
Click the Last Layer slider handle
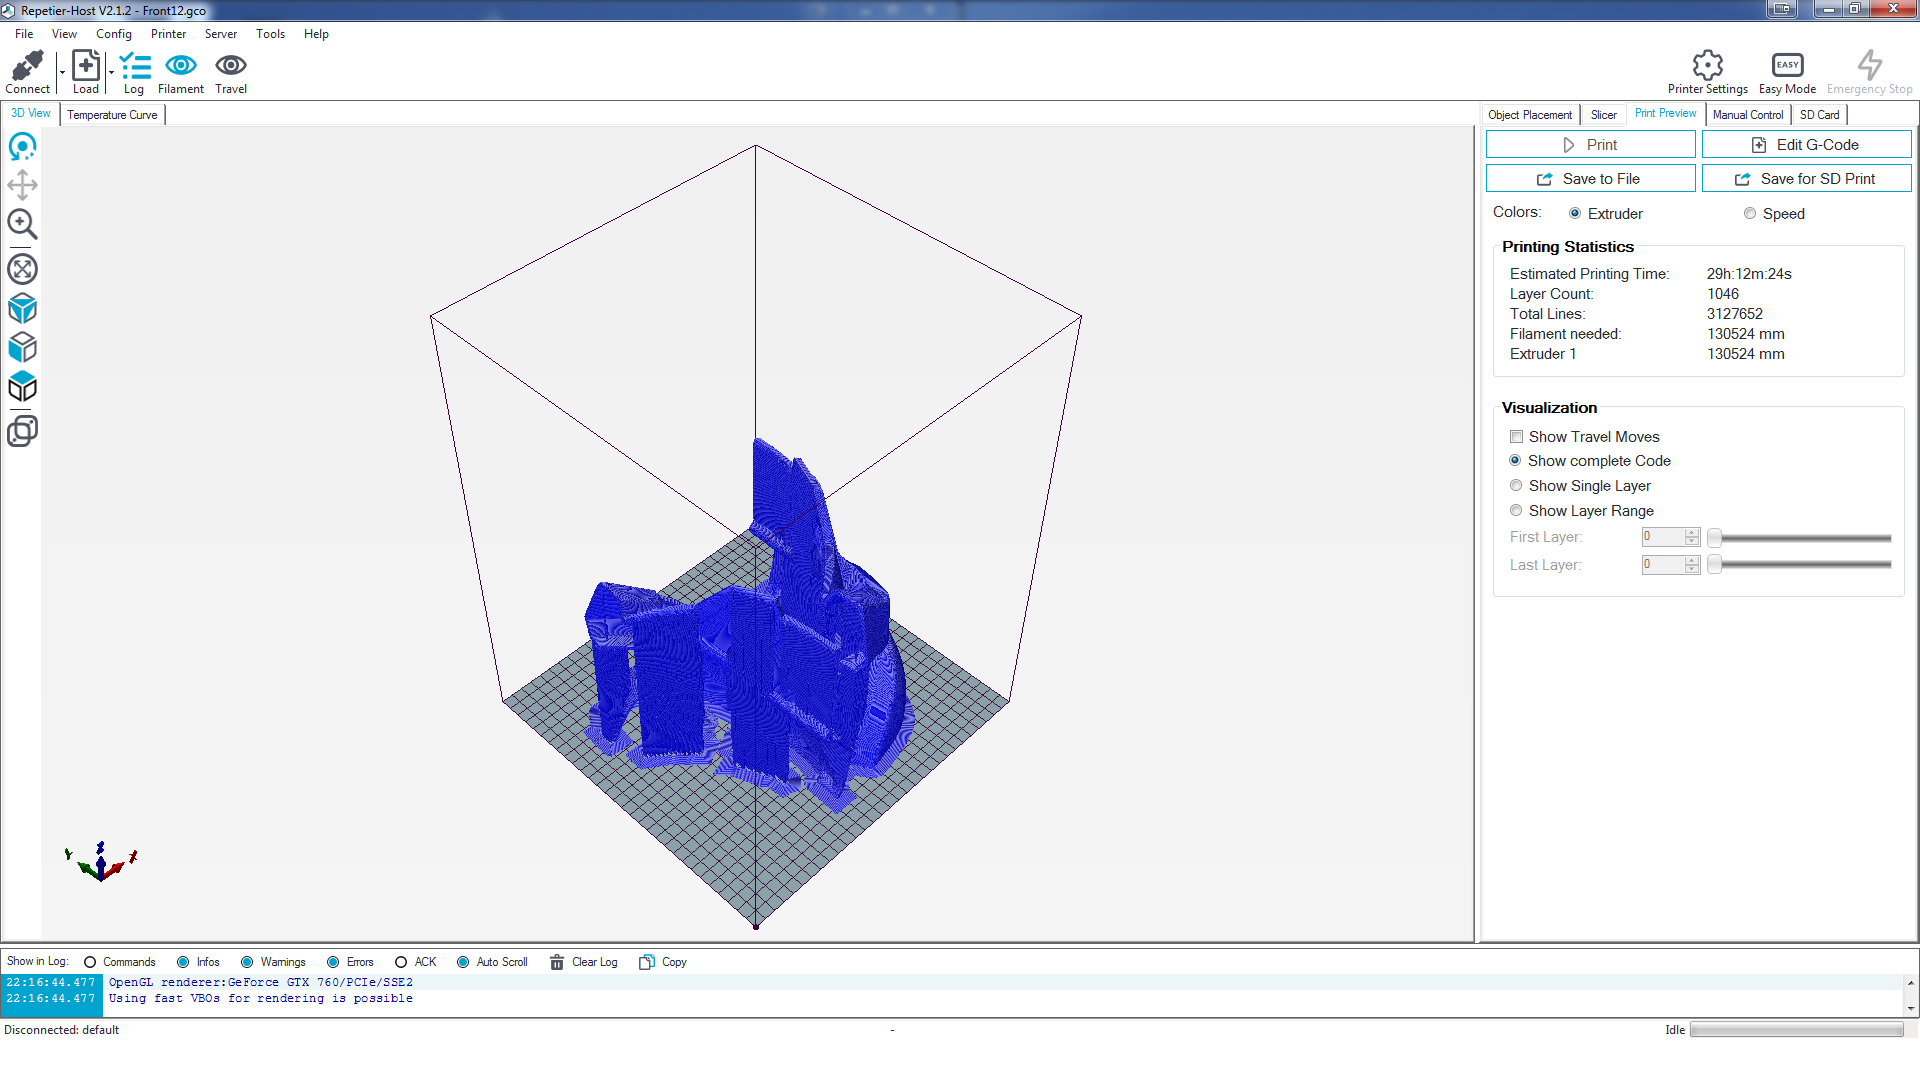coord(1714,565)
